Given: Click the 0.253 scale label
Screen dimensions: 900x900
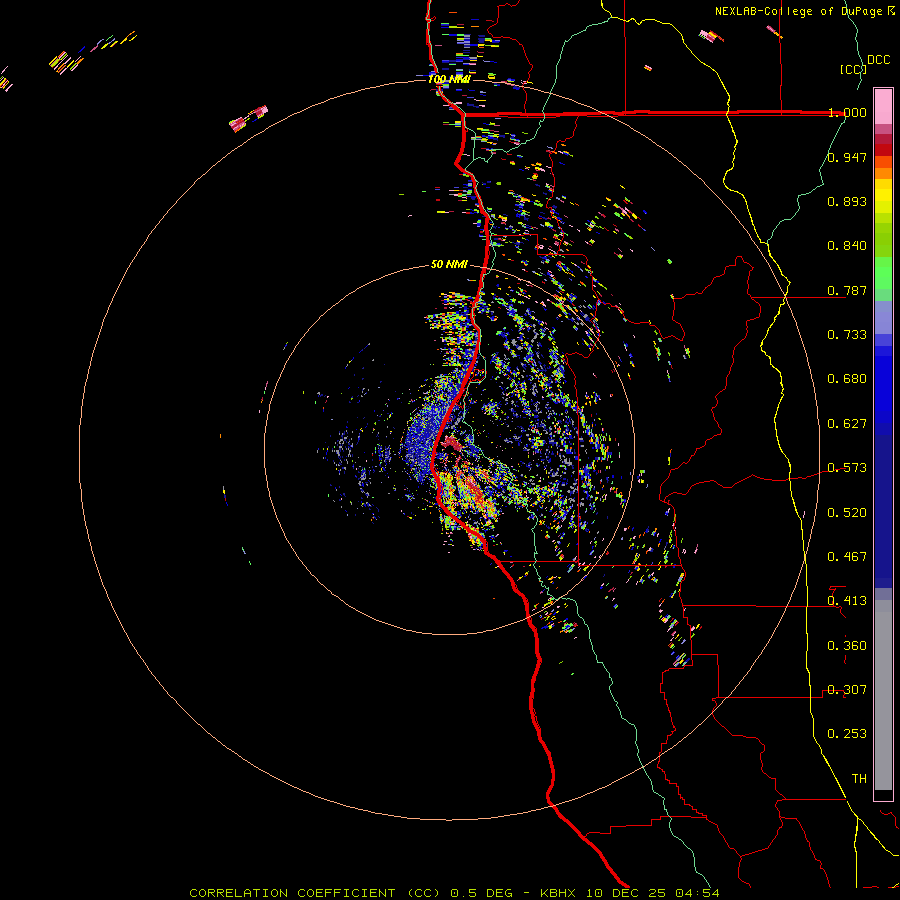Looking at the screenshot, I should 847,734.
